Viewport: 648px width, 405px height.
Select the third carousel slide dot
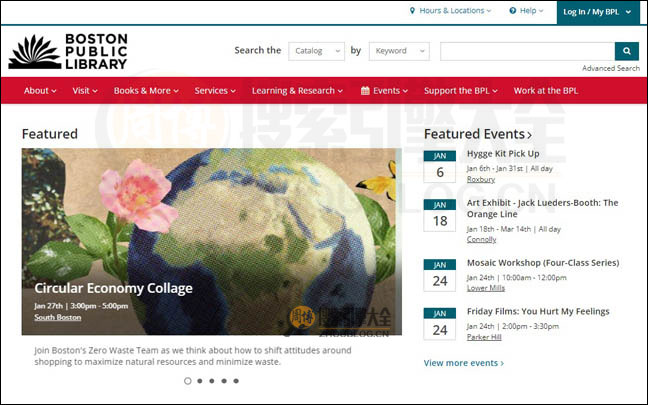[x=212, y=381]
